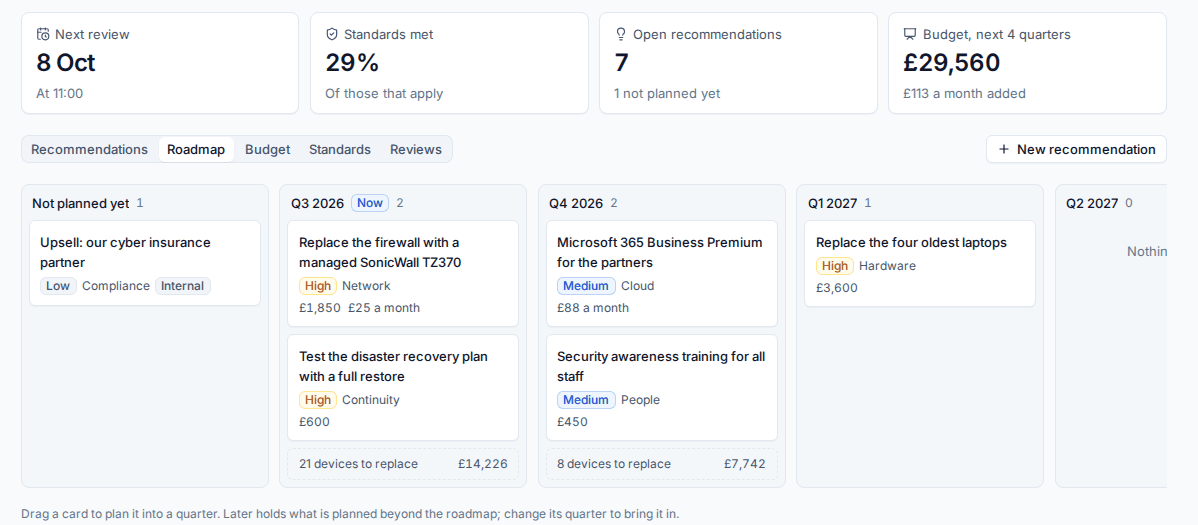
Task: Click the Continuity label on recovery card
Action: (x=371, y=400)
